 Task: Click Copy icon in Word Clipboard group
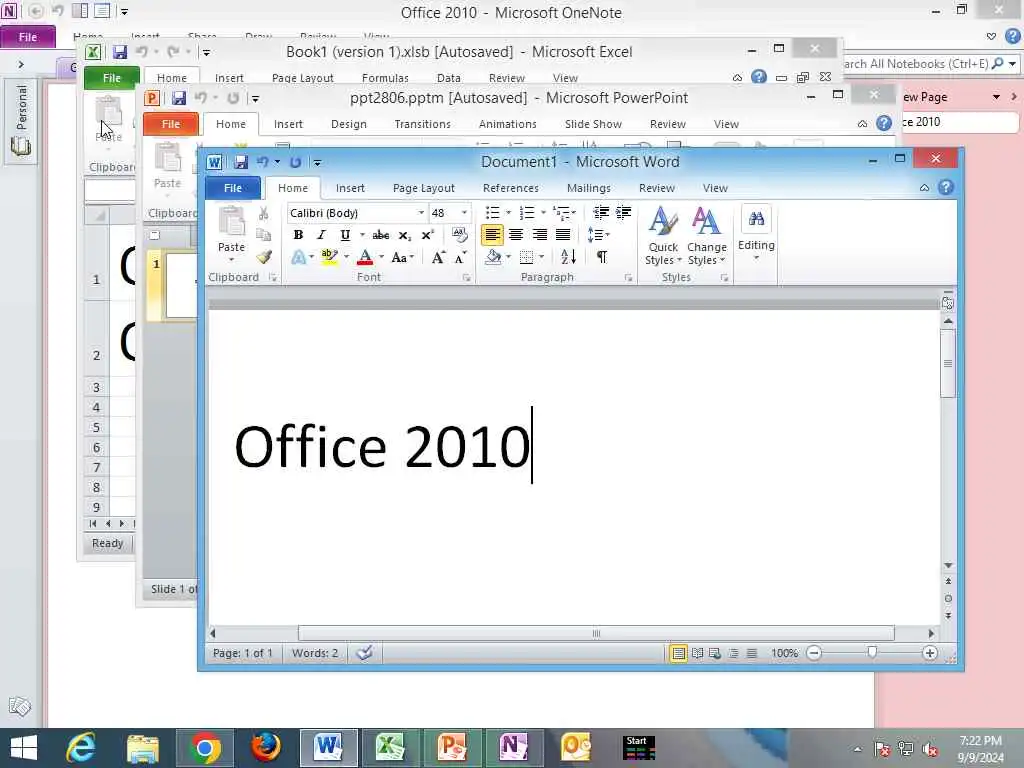coord(263,235)
